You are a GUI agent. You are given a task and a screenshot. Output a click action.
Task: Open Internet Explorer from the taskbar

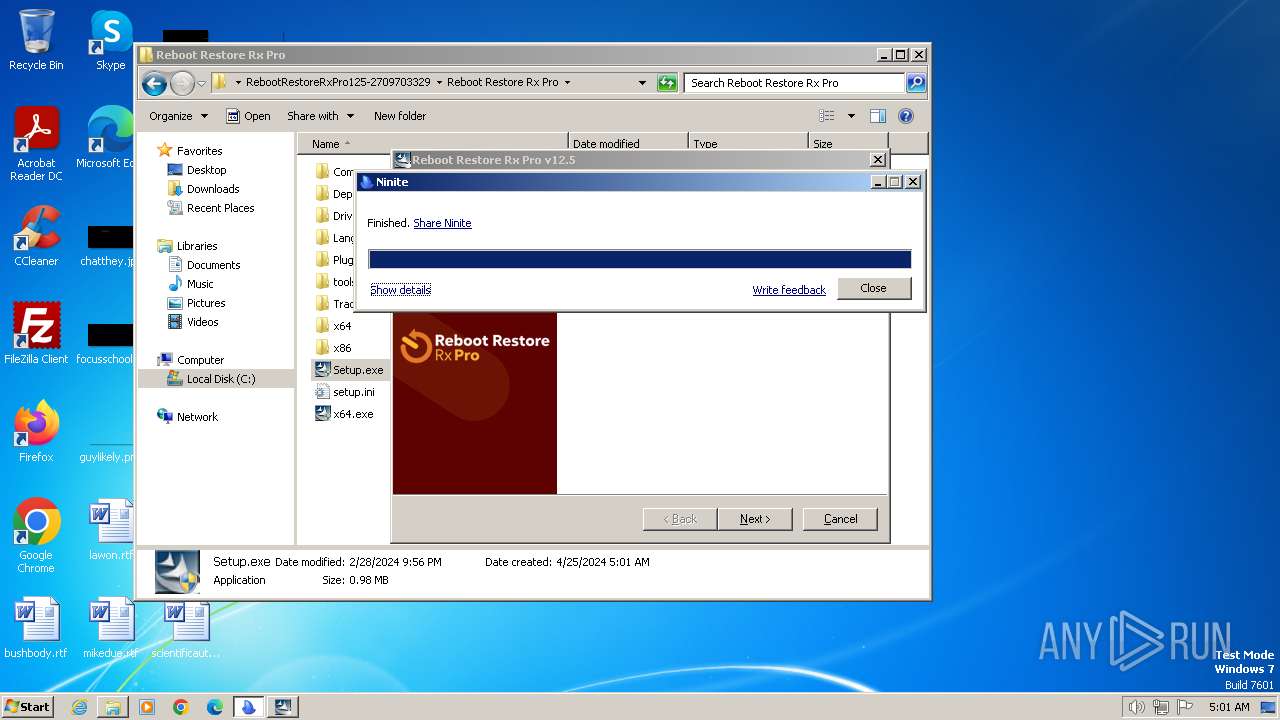click(x=79, y=707)
